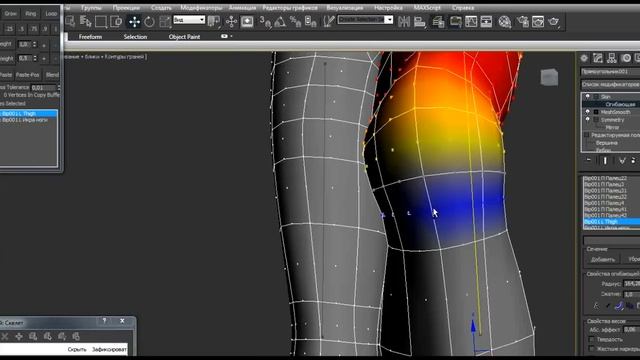The height and width of the screenshot is (360, 640).
Task: Toggle the Spinner Snap icon
Action: click(310, 22)
